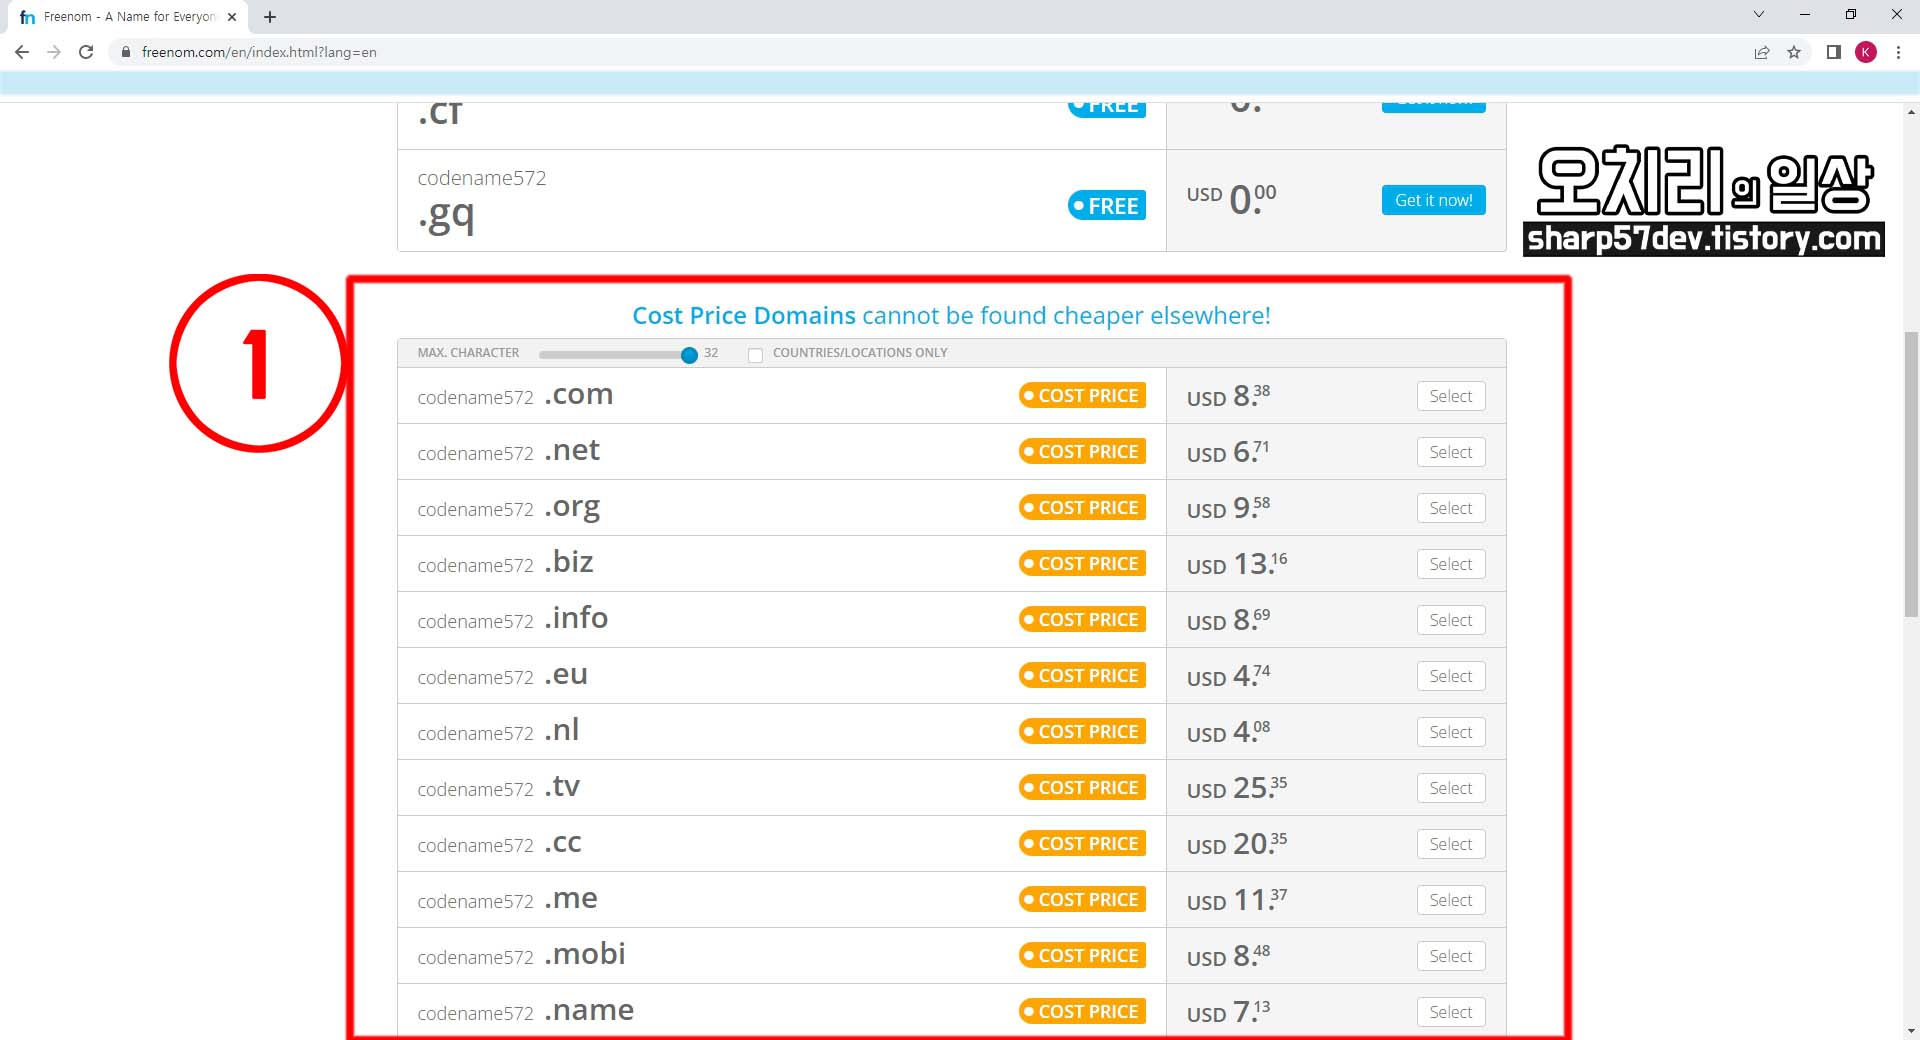Click the page vertical scrollbar thumb
The height and width of the screenshot is (1040, 1920).
tap(1911, 475)
